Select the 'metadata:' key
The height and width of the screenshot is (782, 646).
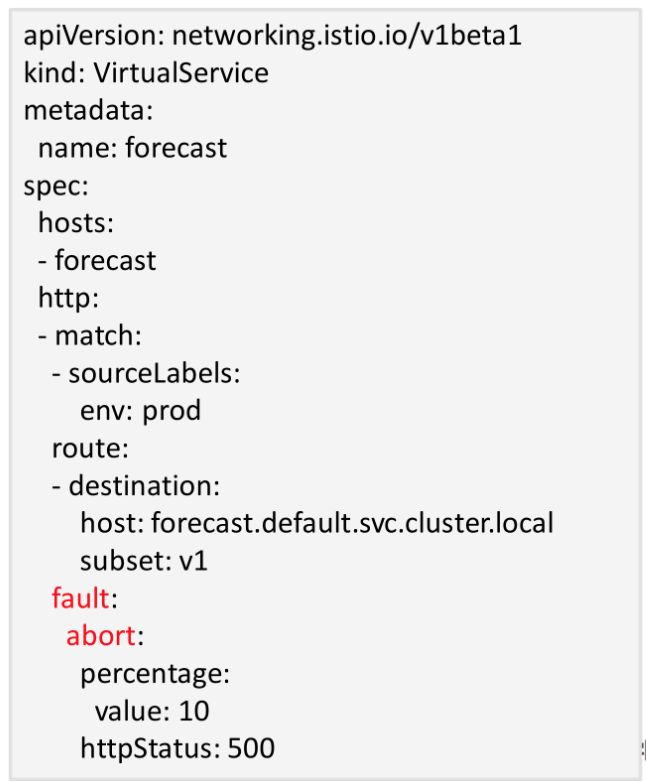coord(88,111)
